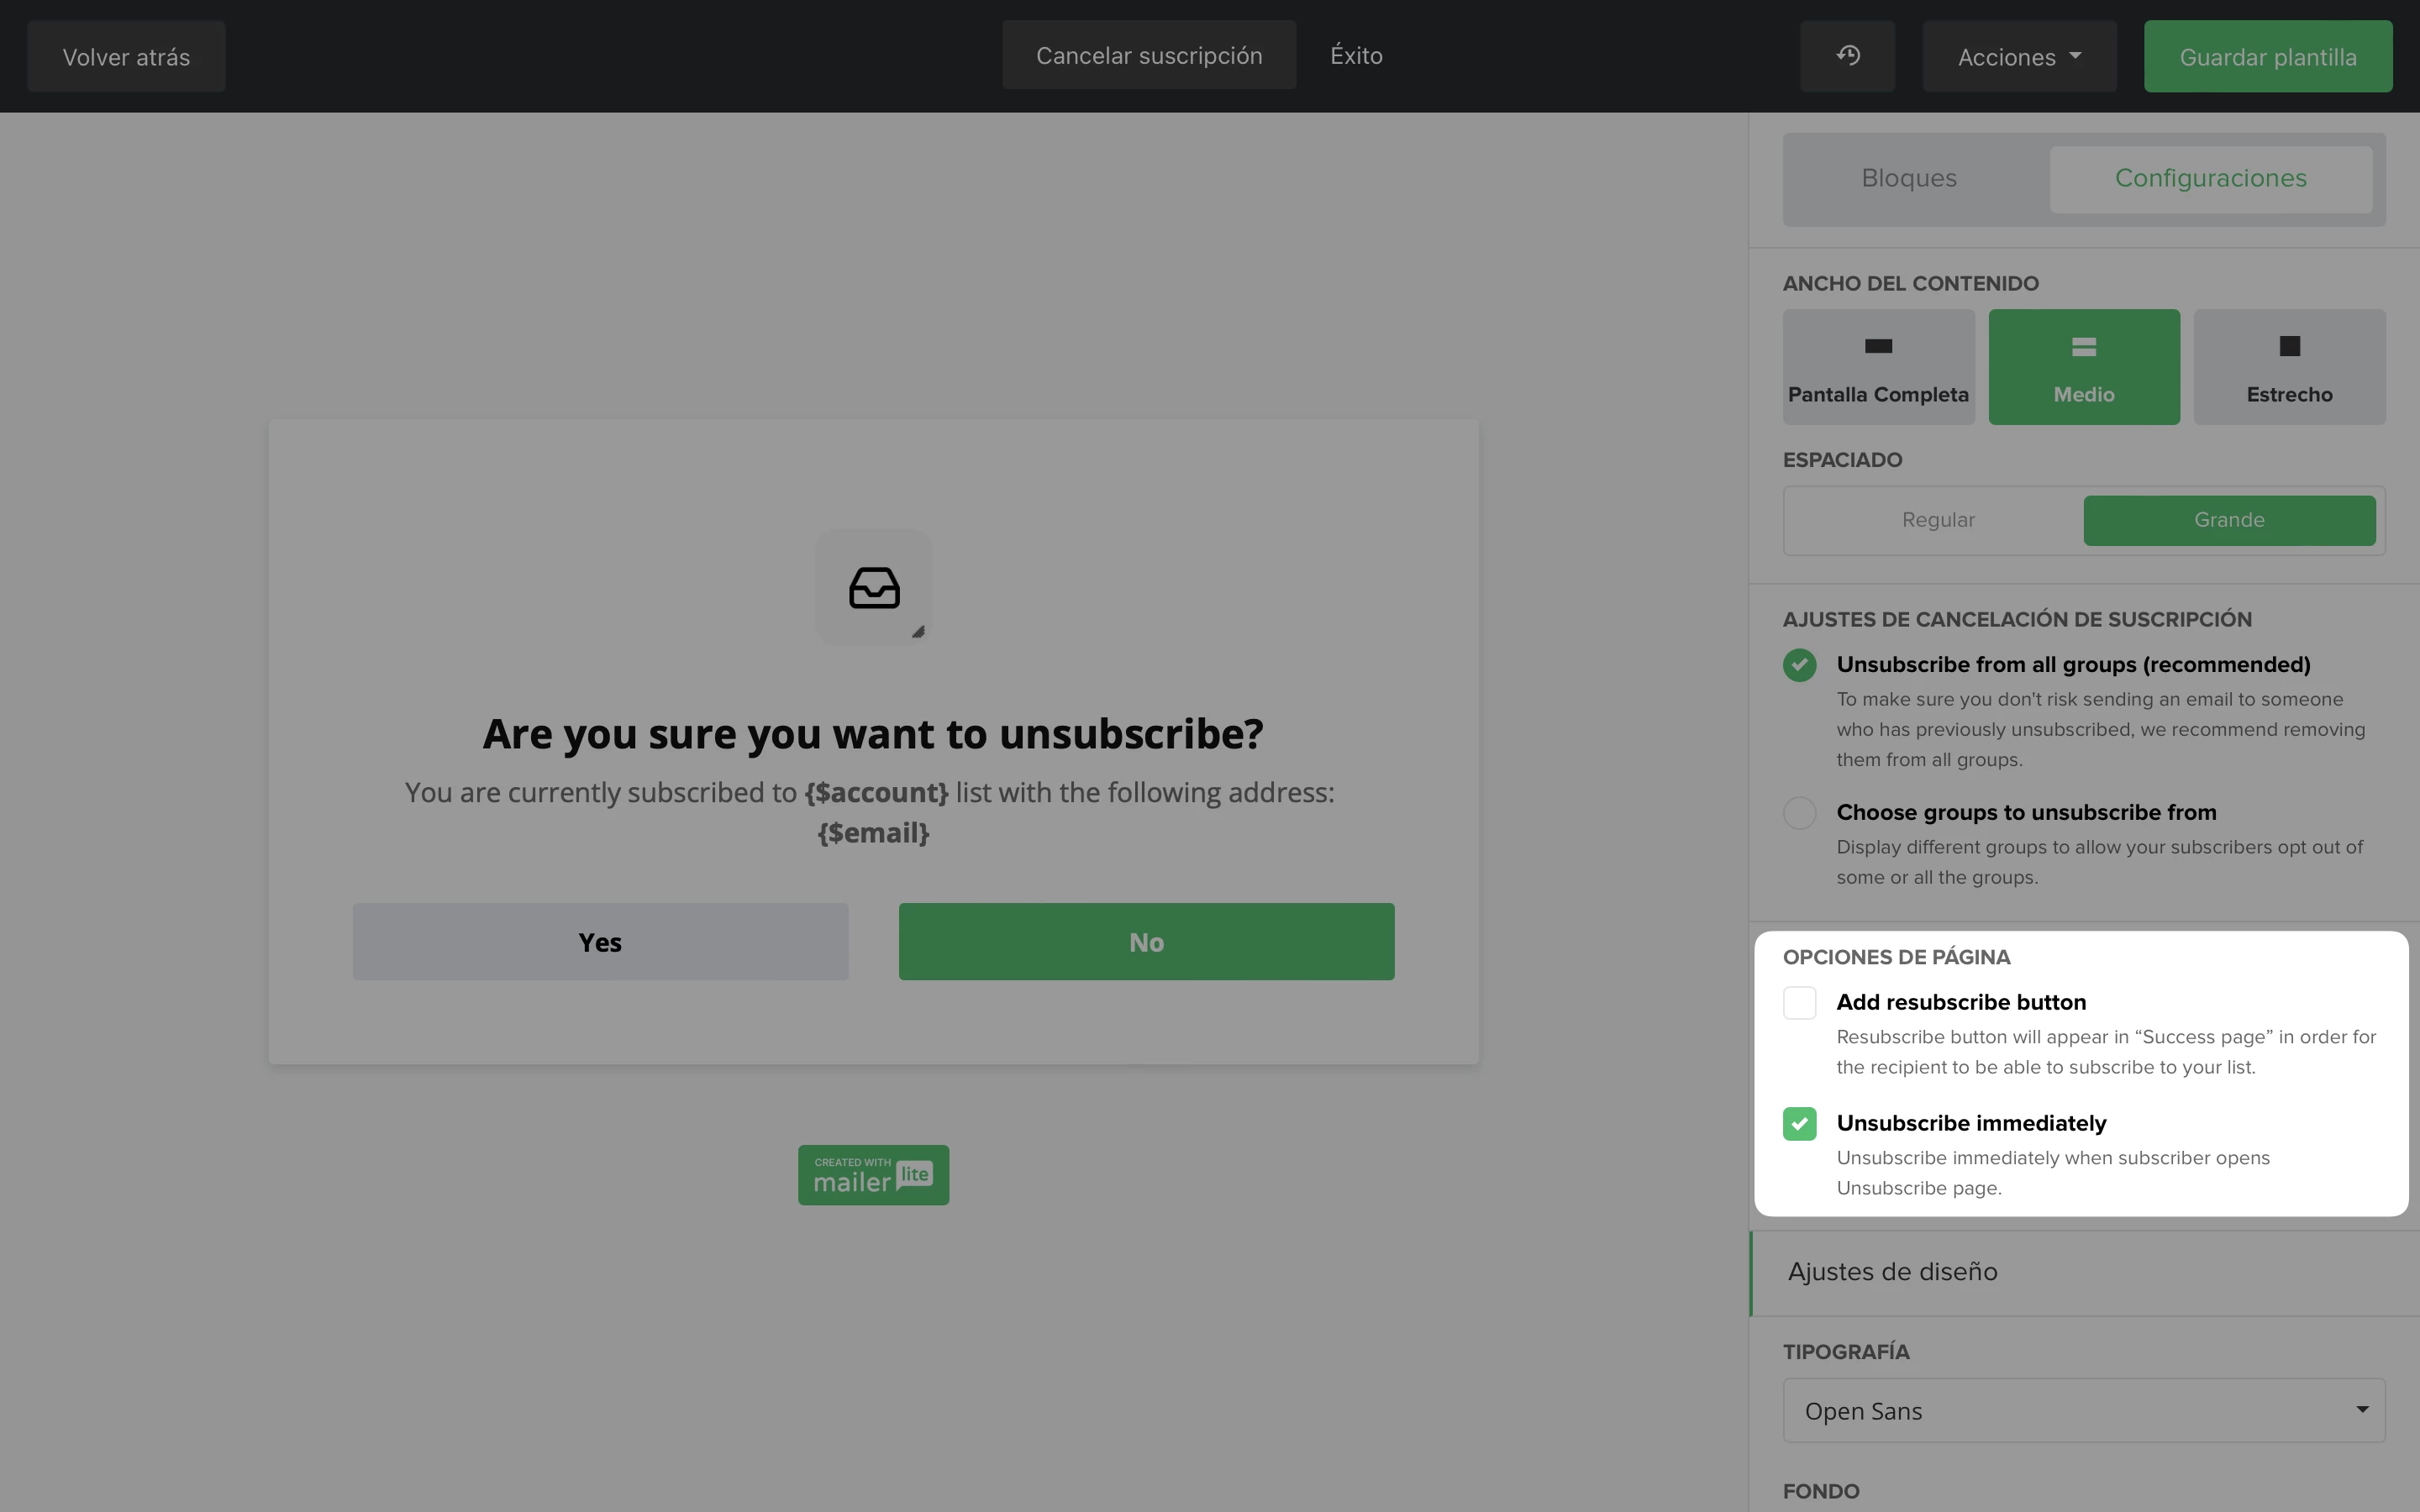The image size is (2420, 1512).
Task: Select Pantalla Completa width icon
Action: pyautogui.click(x=1878, y=346)
